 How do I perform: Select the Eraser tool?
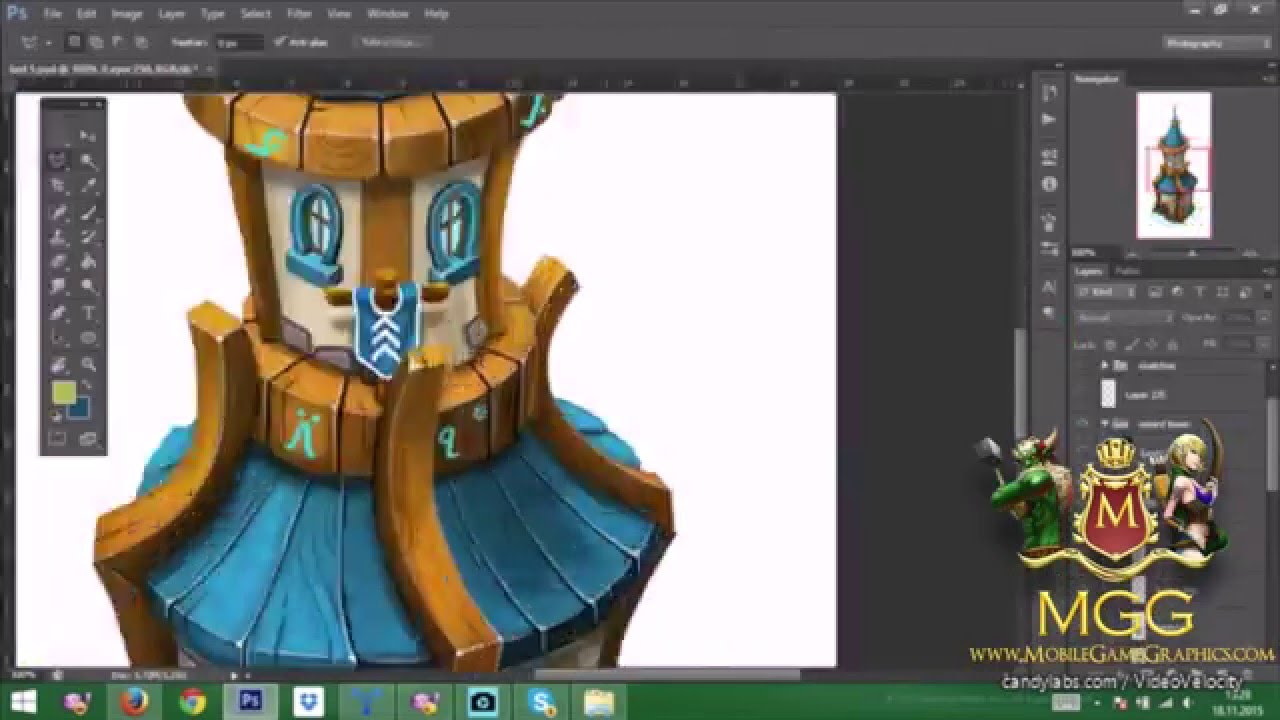pos(58,263)
